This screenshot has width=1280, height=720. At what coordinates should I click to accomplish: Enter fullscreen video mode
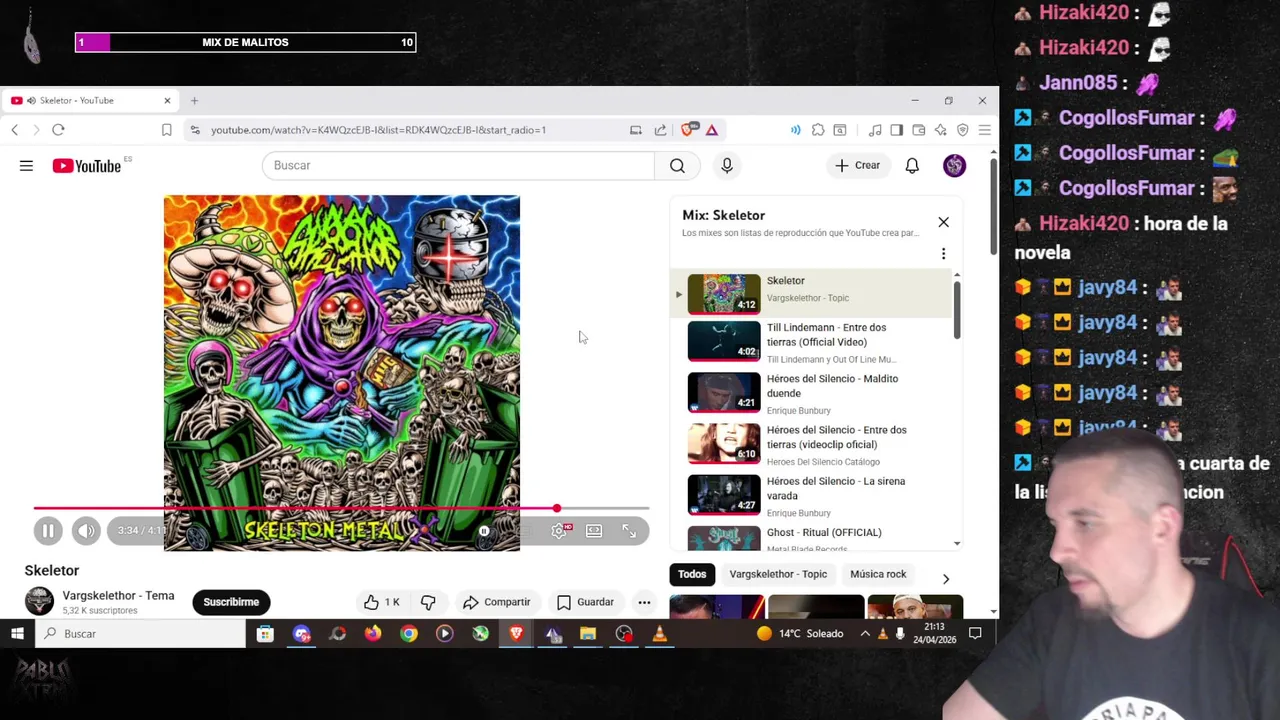coord(629,531)
